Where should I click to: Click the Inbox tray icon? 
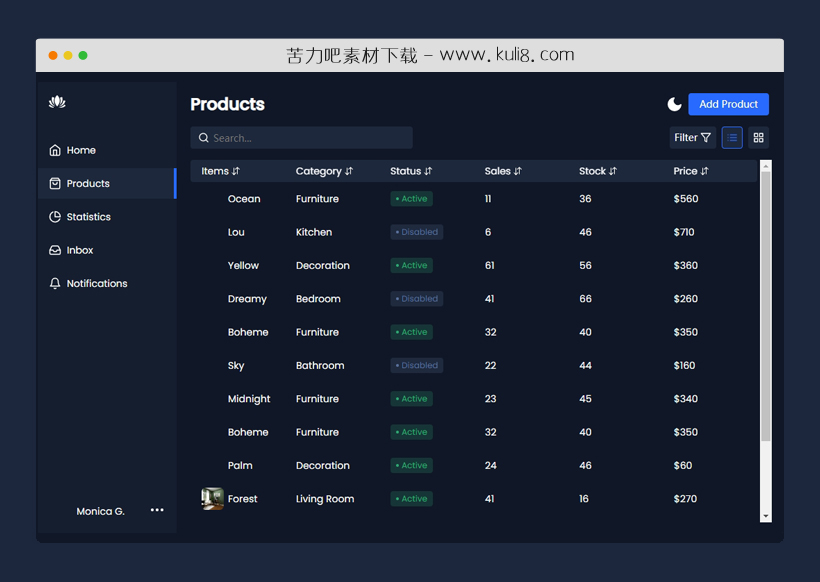pos(55,250)
